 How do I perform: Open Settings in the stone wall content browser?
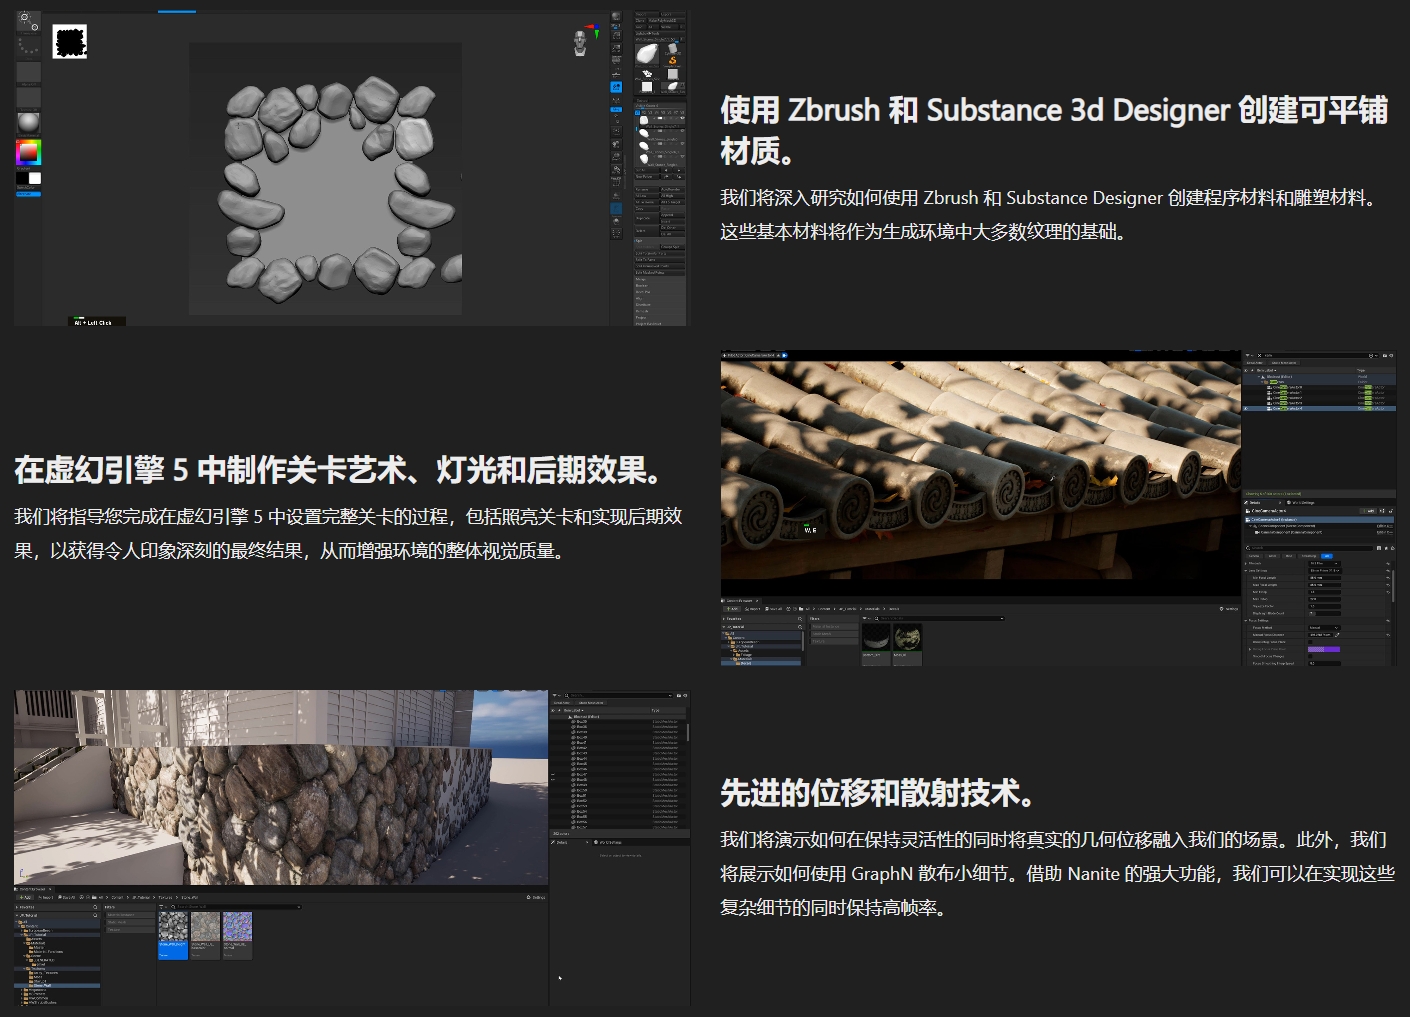pyautogui.click(x=537, y=897)
